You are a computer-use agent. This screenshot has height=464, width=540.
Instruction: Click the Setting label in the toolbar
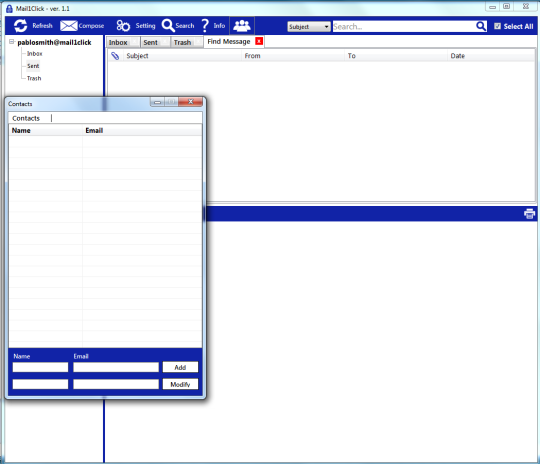pos(145,26)
